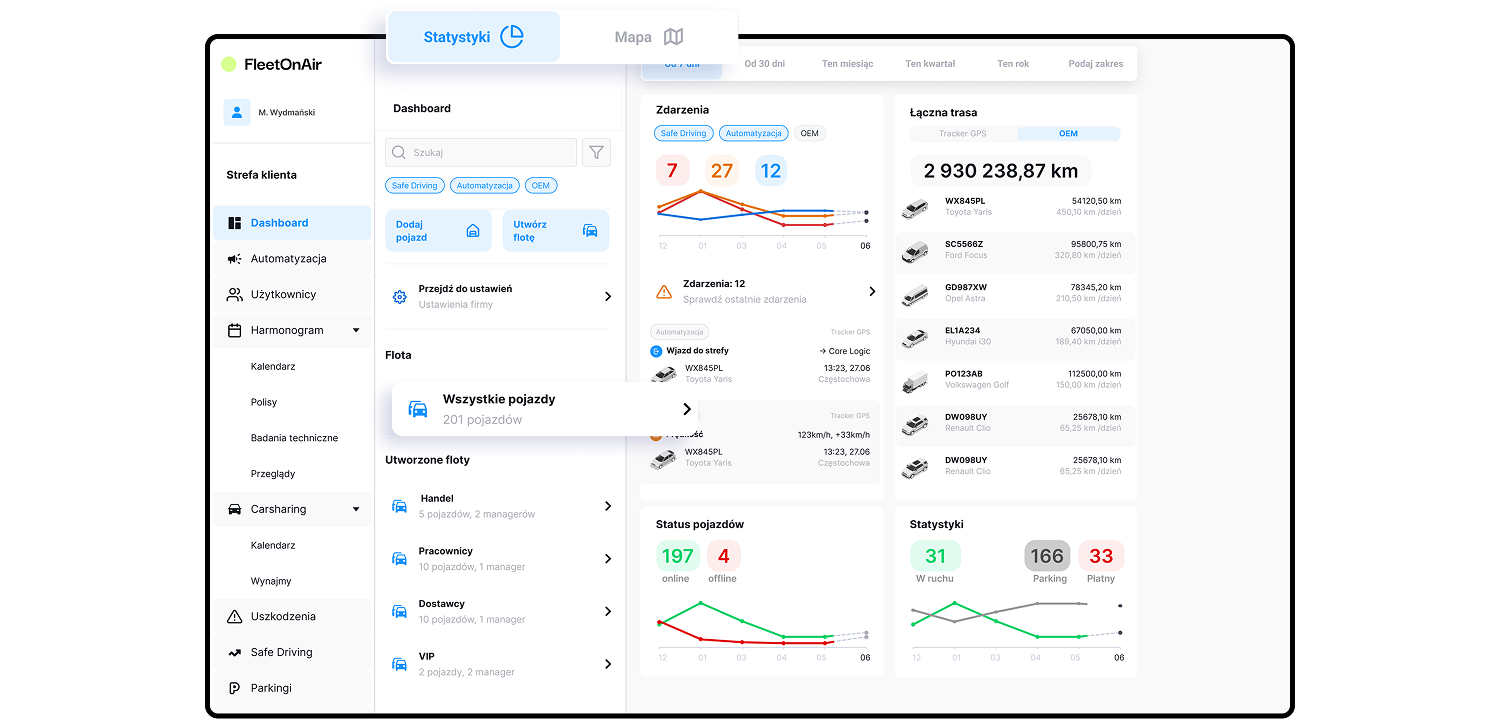Select the Od 30 dni range
Image resolution: width=1500 pixels, height=723 pixels.
(x=764, y=64)
